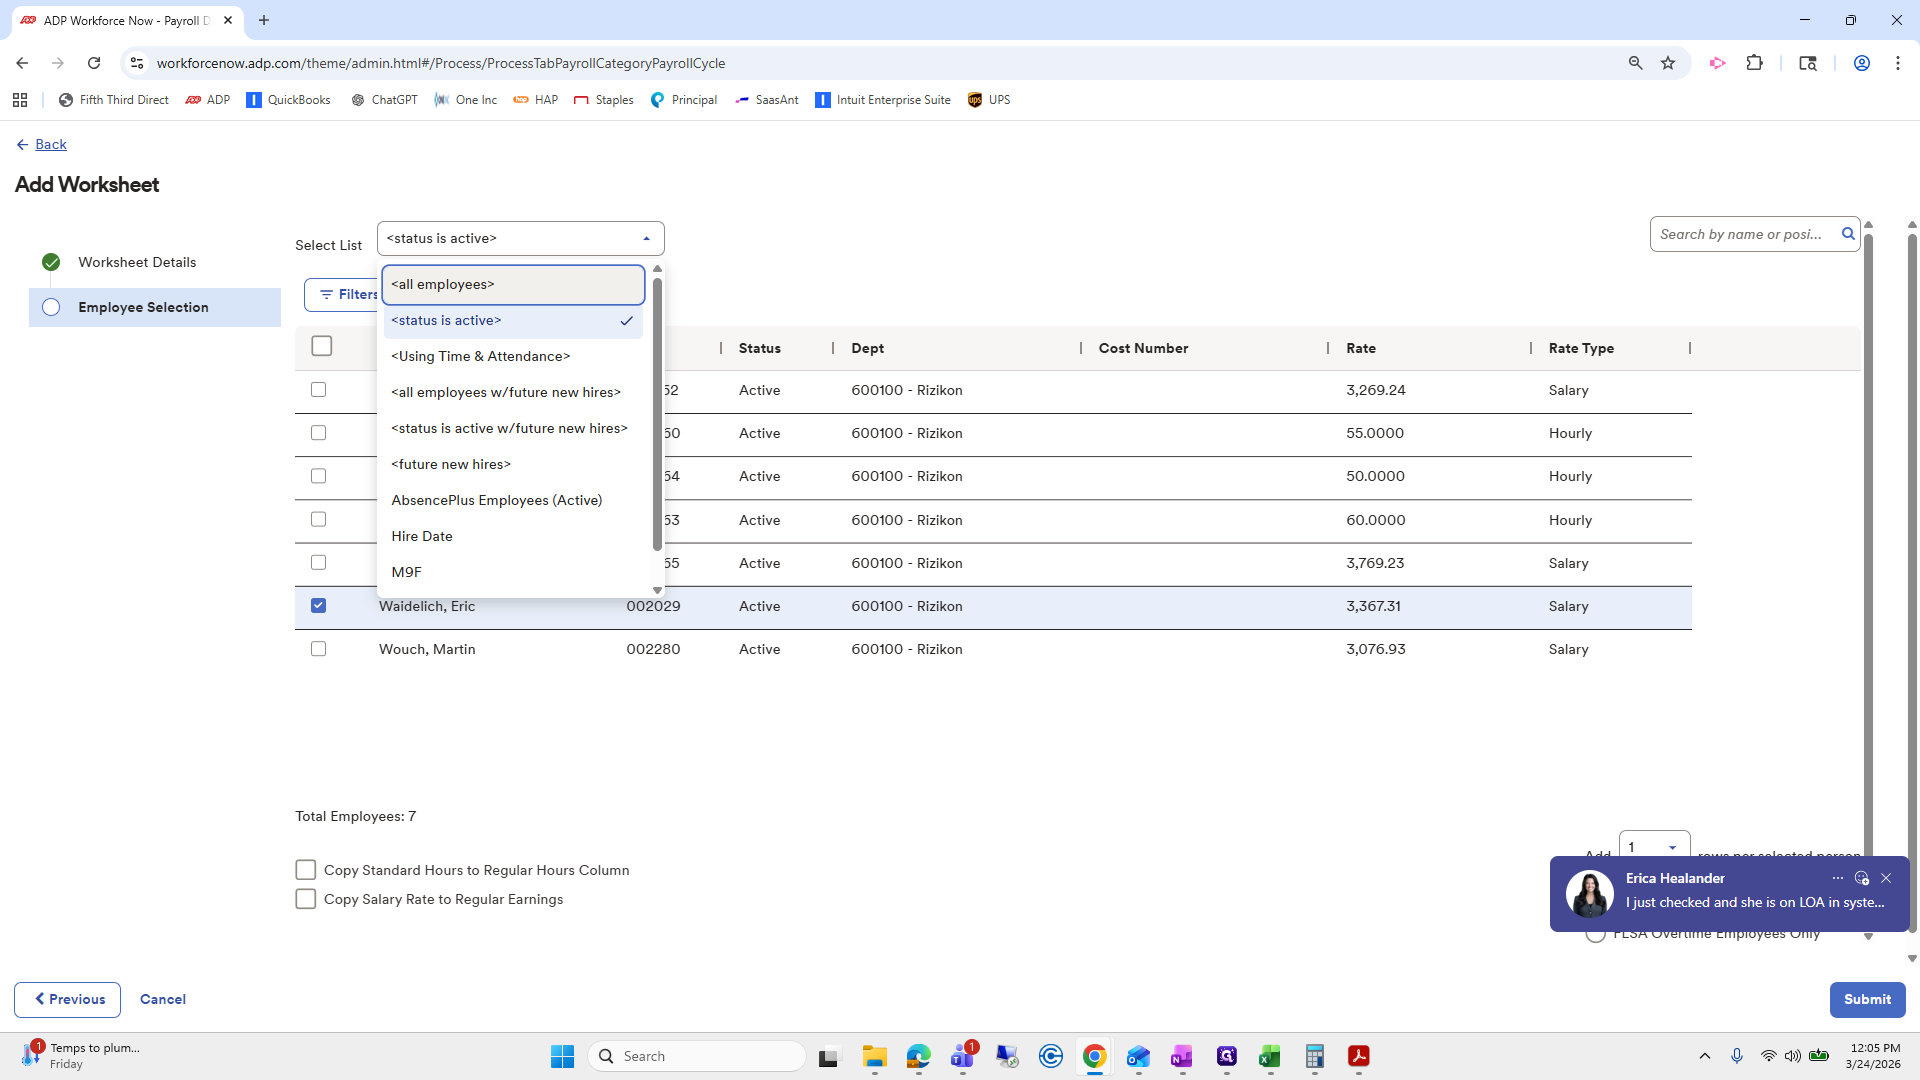Viewport: 1920px width, 1080px height.
Task: Open the Fifth Third Direct bookmark
Action: tap(114, 100)
